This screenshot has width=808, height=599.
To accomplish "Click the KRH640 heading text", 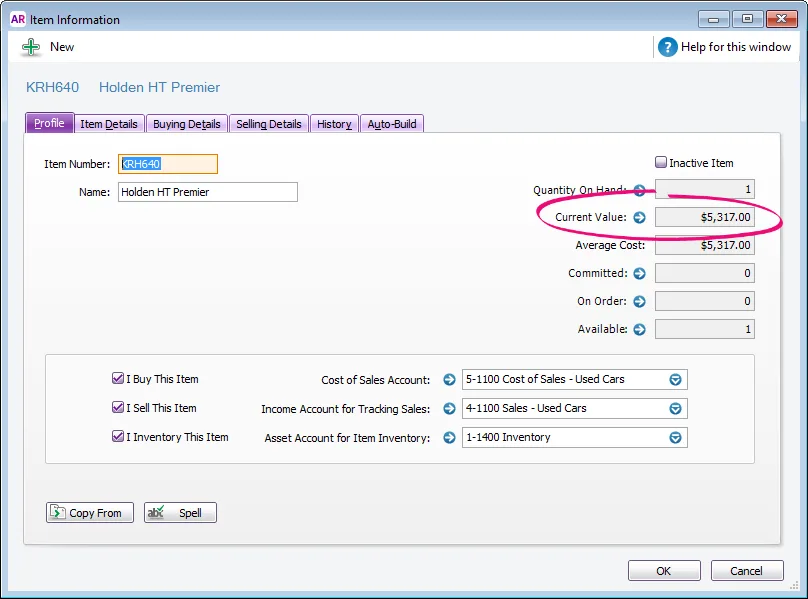I will (53, 87).
